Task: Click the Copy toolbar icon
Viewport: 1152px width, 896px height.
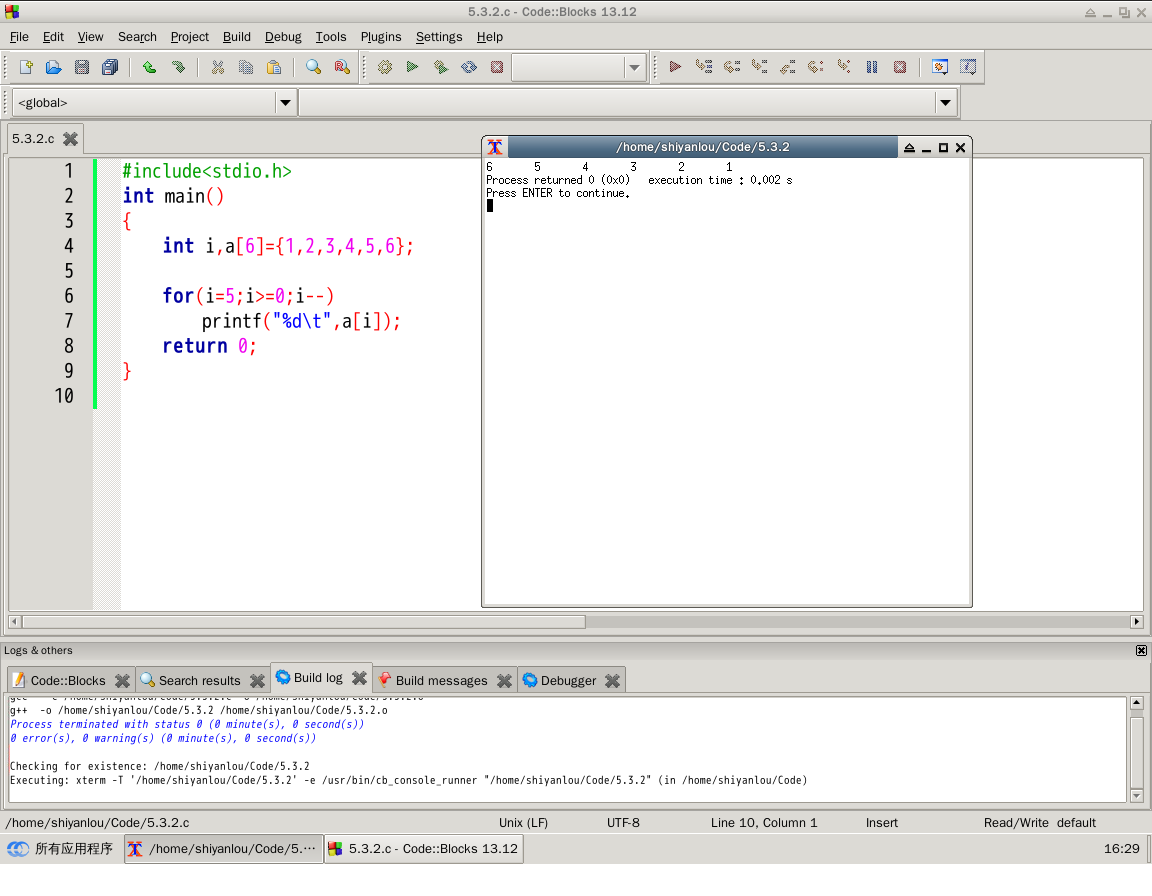Action: 245,68
